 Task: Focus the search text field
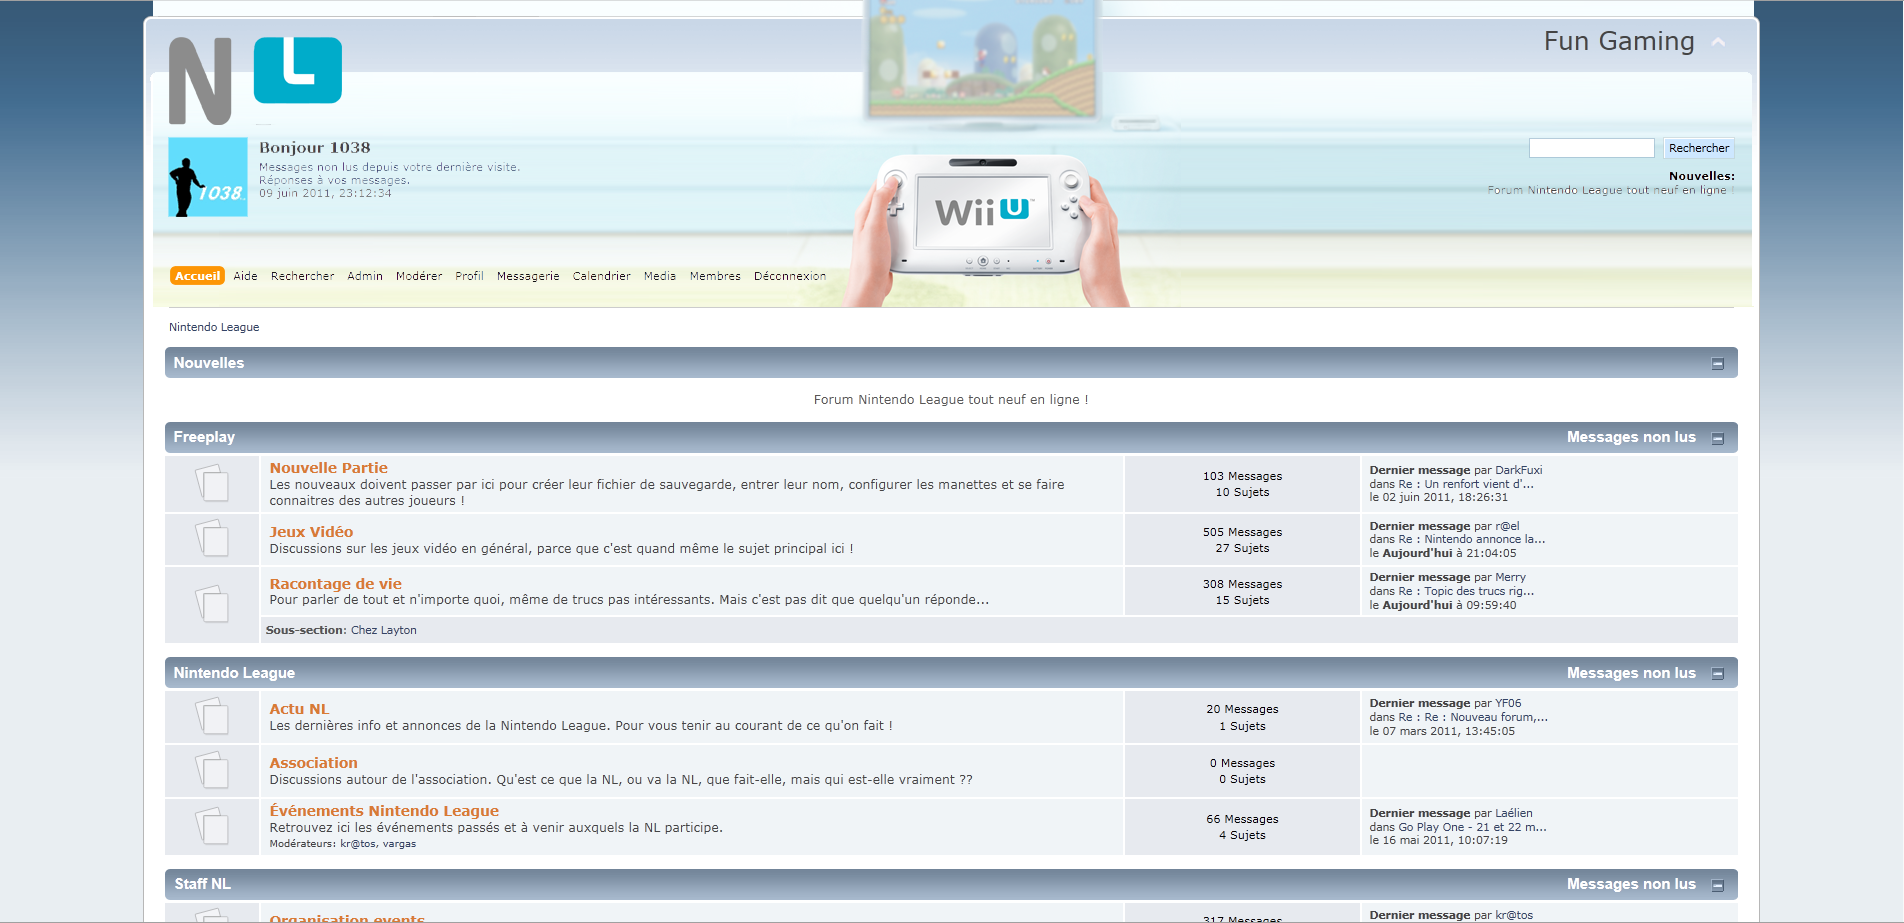click(1592, 148)
